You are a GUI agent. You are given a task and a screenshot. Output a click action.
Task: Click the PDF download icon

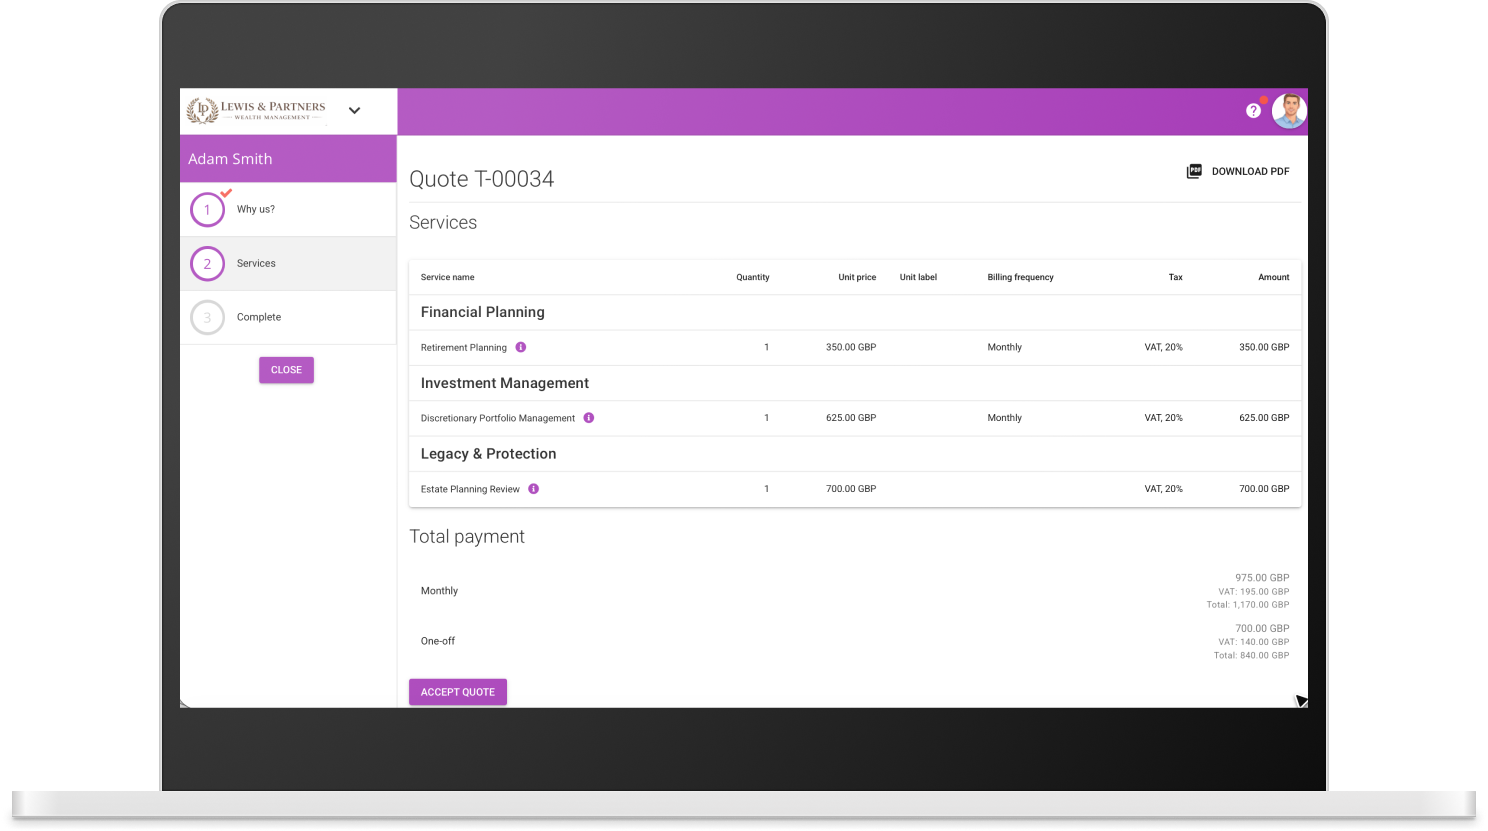[1194, 170]
